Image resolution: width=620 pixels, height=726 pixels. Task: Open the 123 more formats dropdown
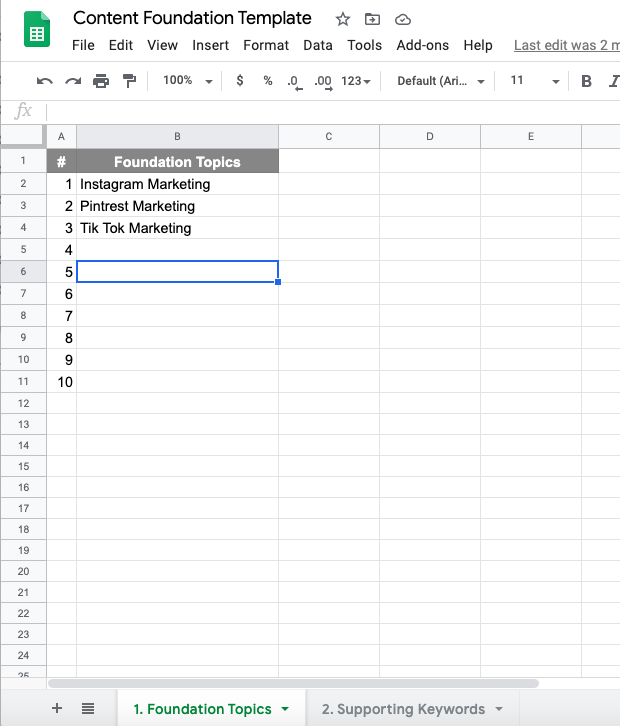click(x=356, y=81)
